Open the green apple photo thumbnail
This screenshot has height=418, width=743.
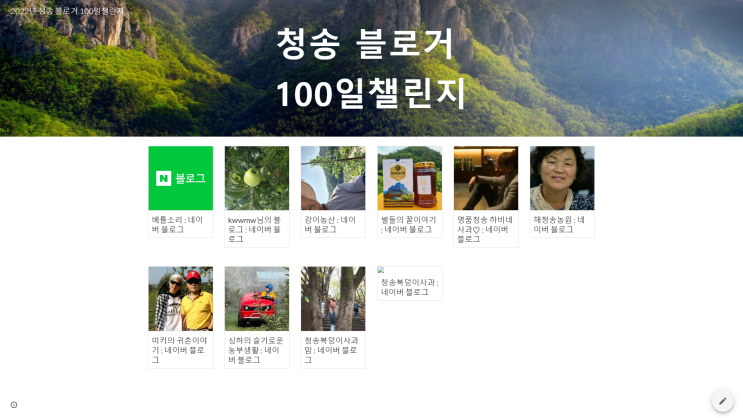coord(257,178)
